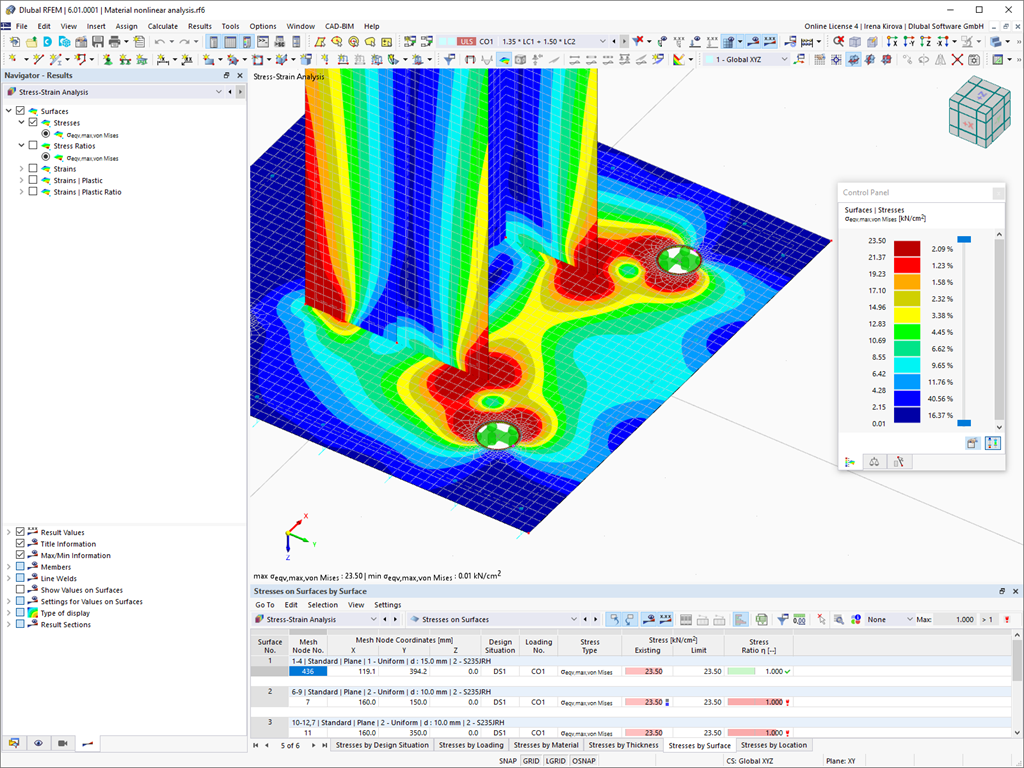The height and width of the screenshot is (768, 1024).
Task: Click the Print icon in the top toolbar
Action: pos(113,41)
